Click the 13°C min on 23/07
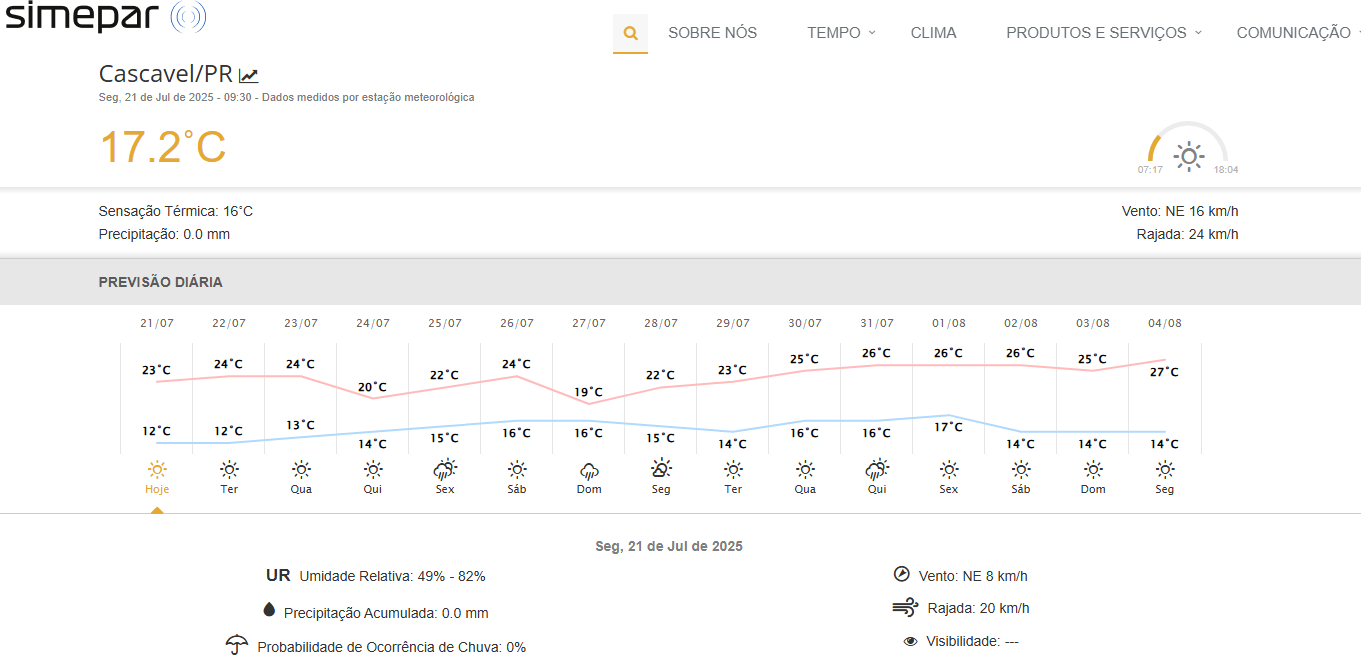This screenshot has width=1361, height=662. (301, 425)
